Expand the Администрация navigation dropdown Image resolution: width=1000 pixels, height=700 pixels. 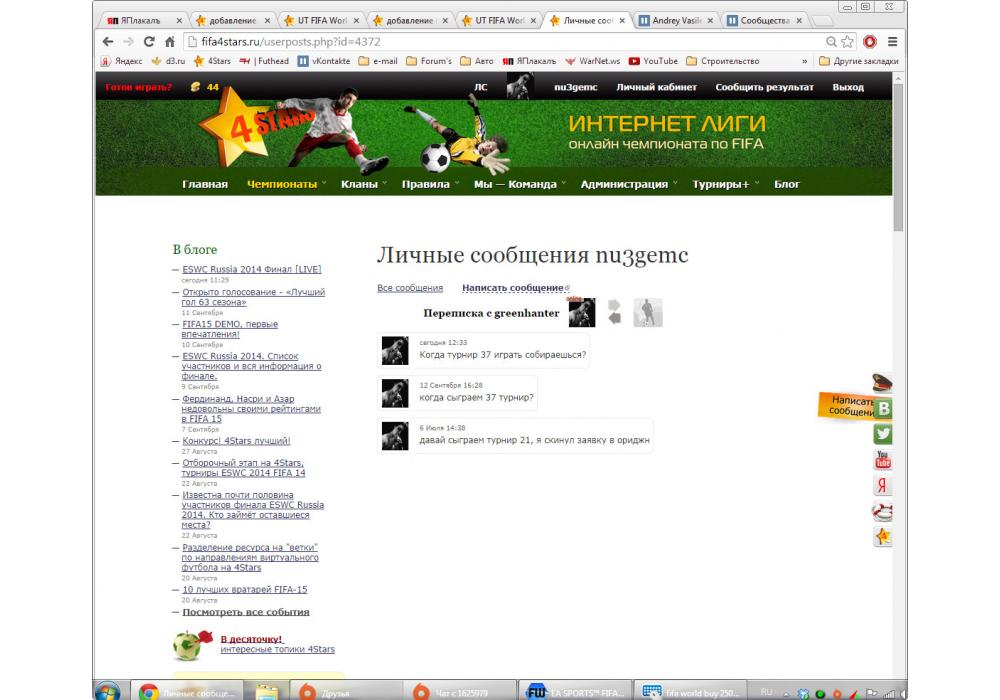tap(628, 184)
